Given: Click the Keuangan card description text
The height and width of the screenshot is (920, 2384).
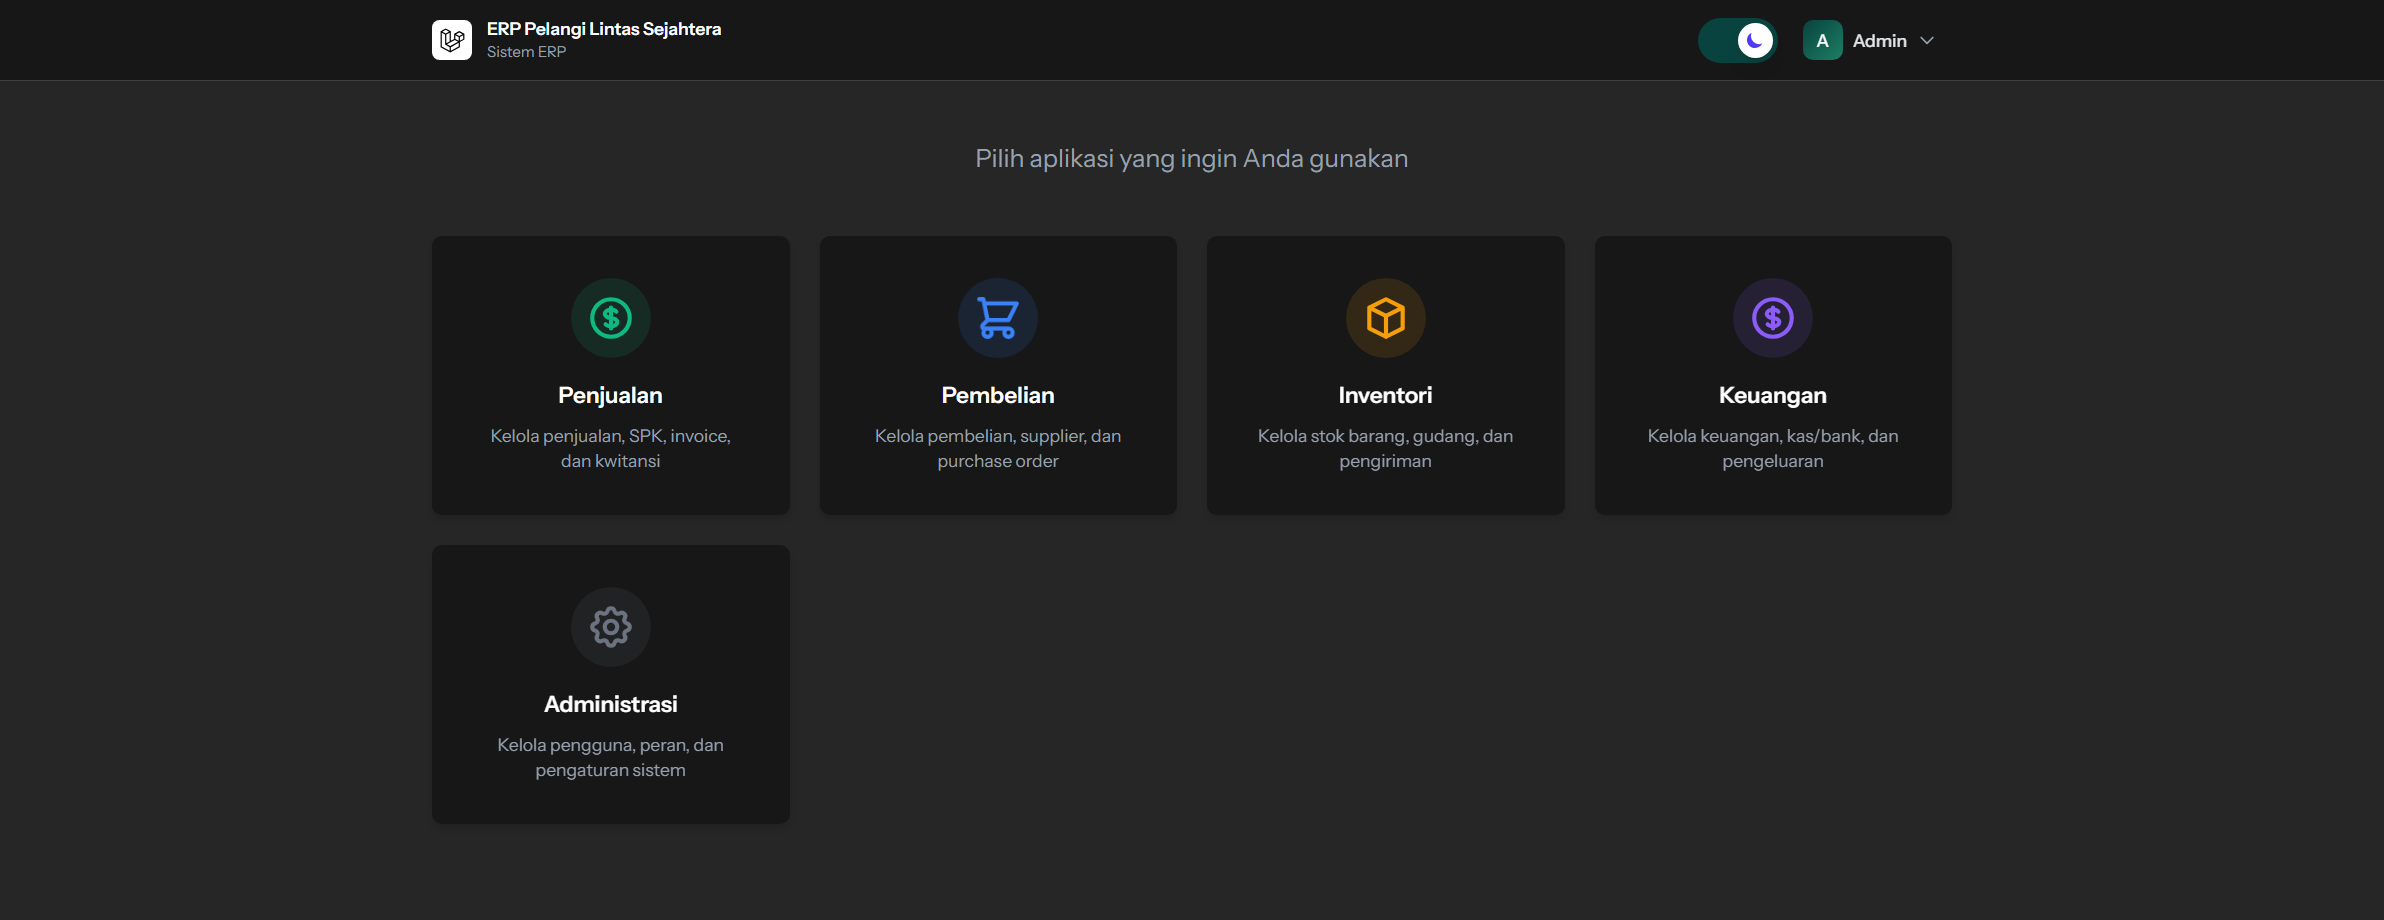Looking at the screenshot, I should [1772, 448].
